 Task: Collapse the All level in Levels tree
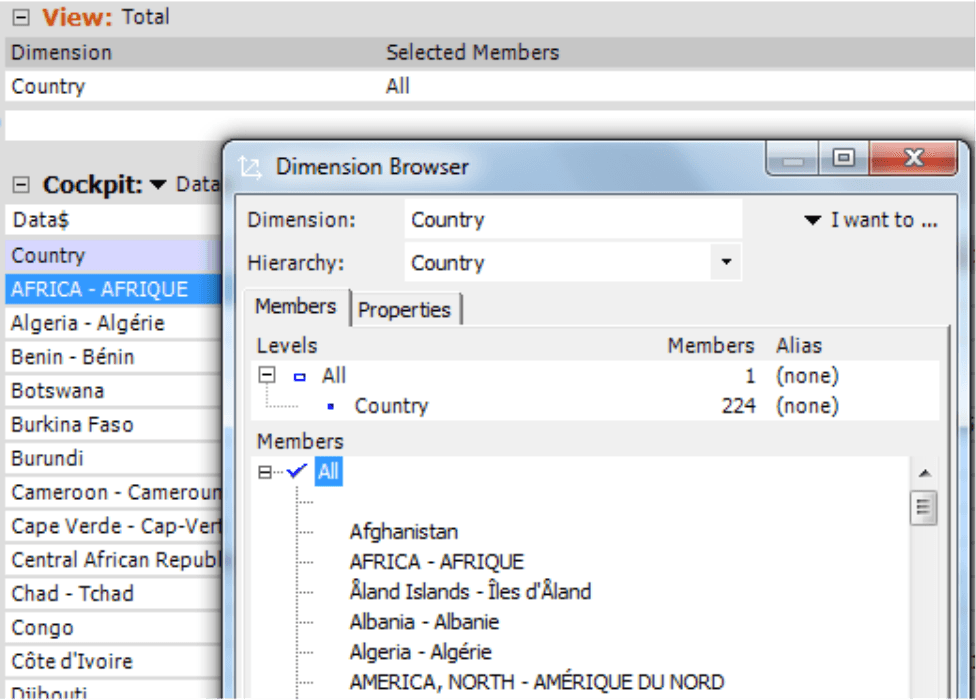pos(267,375)
